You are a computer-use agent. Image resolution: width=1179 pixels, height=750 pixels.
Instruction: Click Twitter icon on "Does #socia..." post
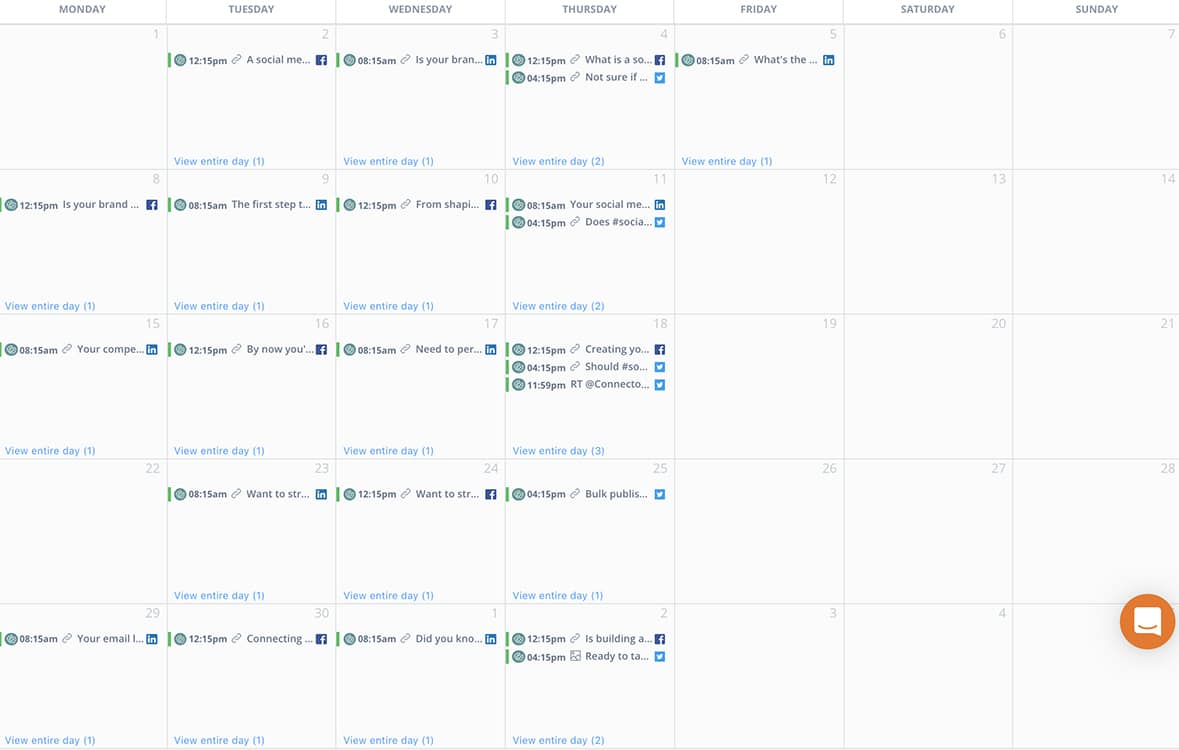659,222
